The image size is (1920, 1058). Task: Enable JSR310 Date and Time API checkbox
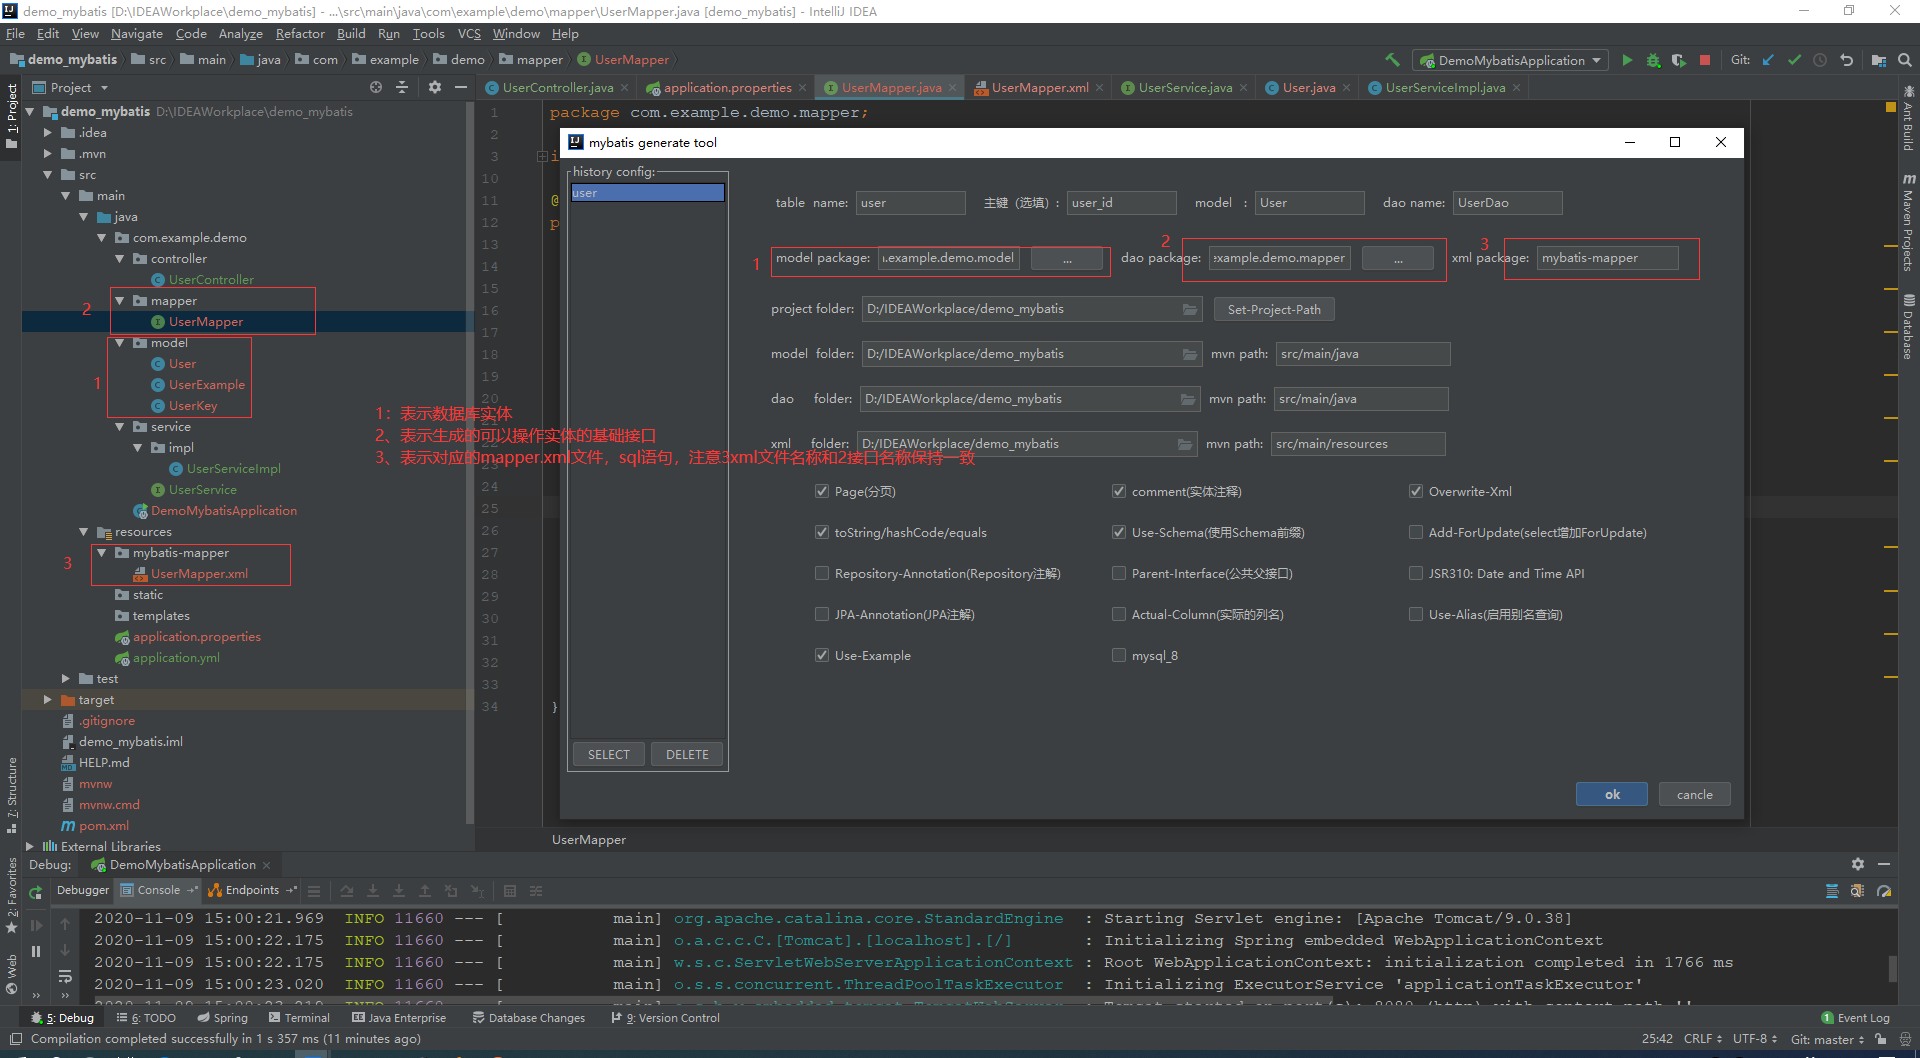click(x=1416, y=573)
